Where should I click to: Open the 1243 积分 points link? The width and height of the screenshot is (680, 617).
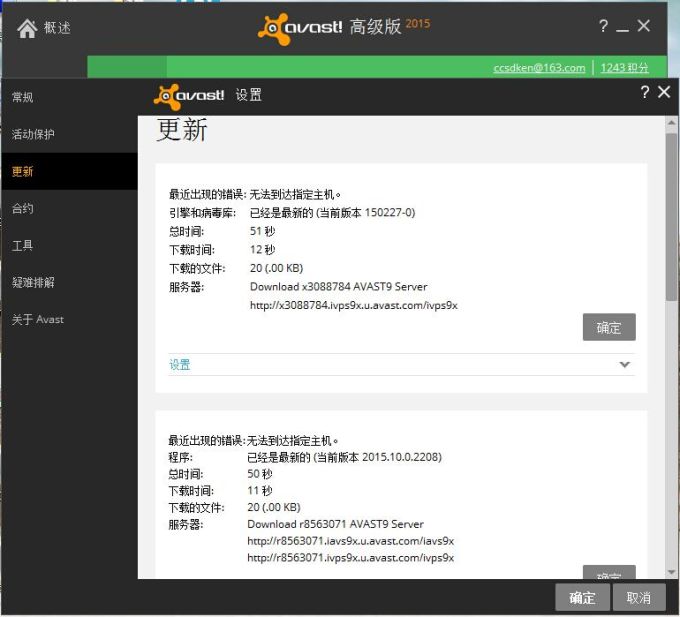pos(624,68)
